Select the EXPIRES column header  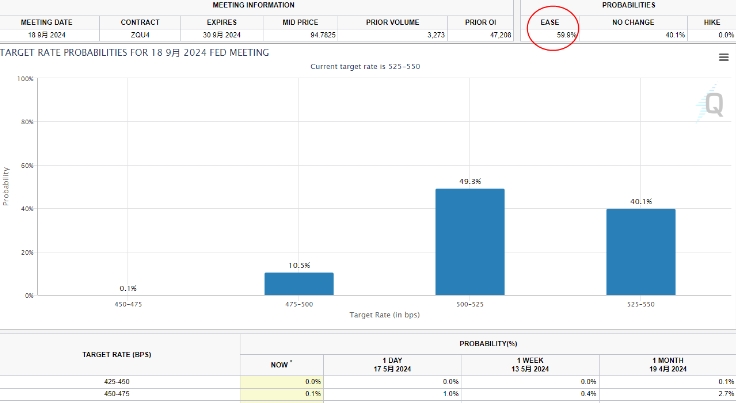pyautogui.click(x=221, y=22)
